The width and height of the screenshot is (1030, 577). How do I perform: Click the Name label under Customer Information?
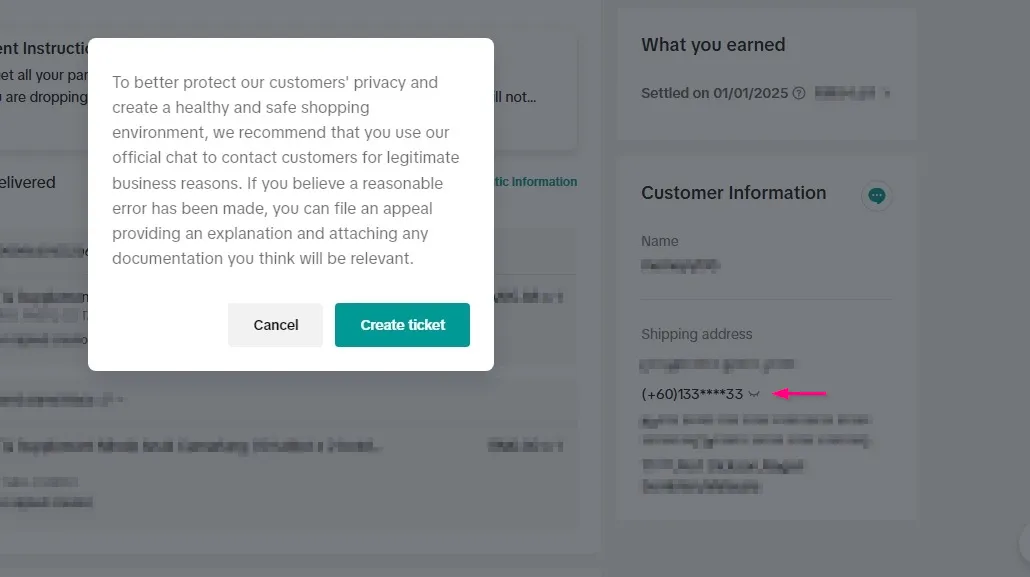point(659,241)
